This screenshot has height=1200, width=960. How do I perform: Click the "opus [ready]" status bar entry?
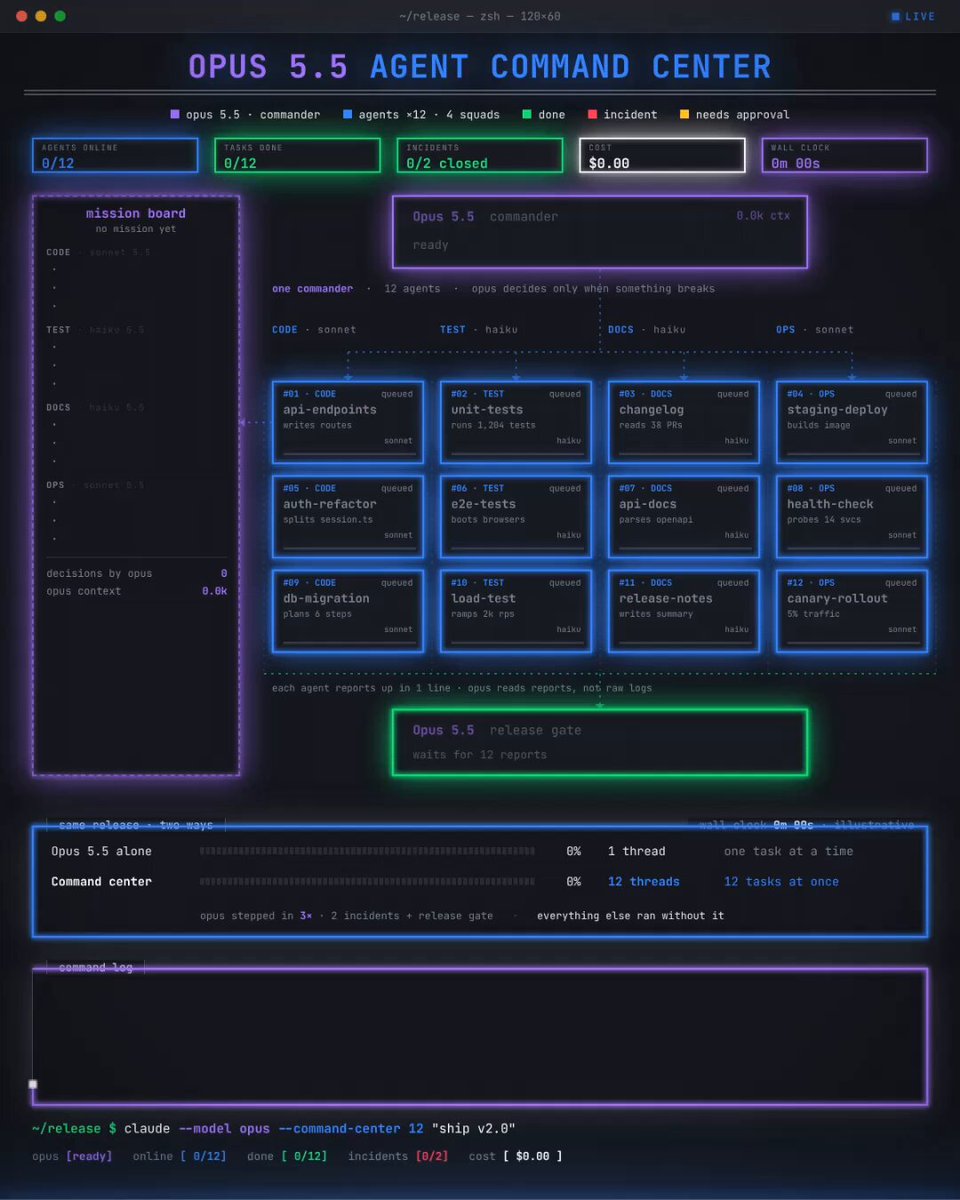(72, 1156)
